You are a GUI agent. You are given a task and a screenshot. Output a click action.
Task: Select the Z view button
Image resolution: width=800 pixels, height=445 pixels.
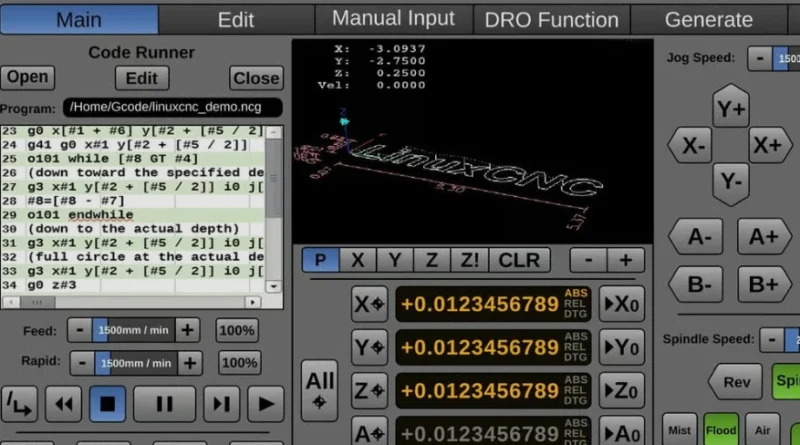click(x=432, y=260)
